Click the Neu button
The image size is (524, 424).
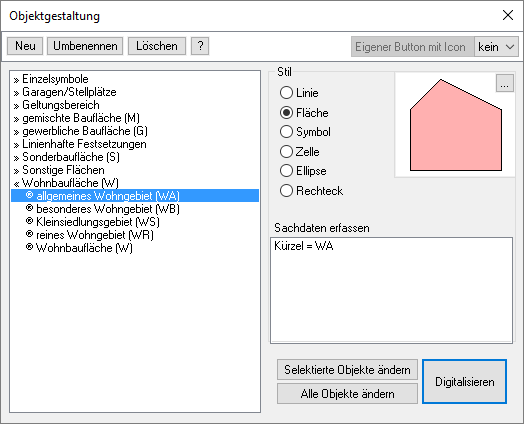click(25, 46)
